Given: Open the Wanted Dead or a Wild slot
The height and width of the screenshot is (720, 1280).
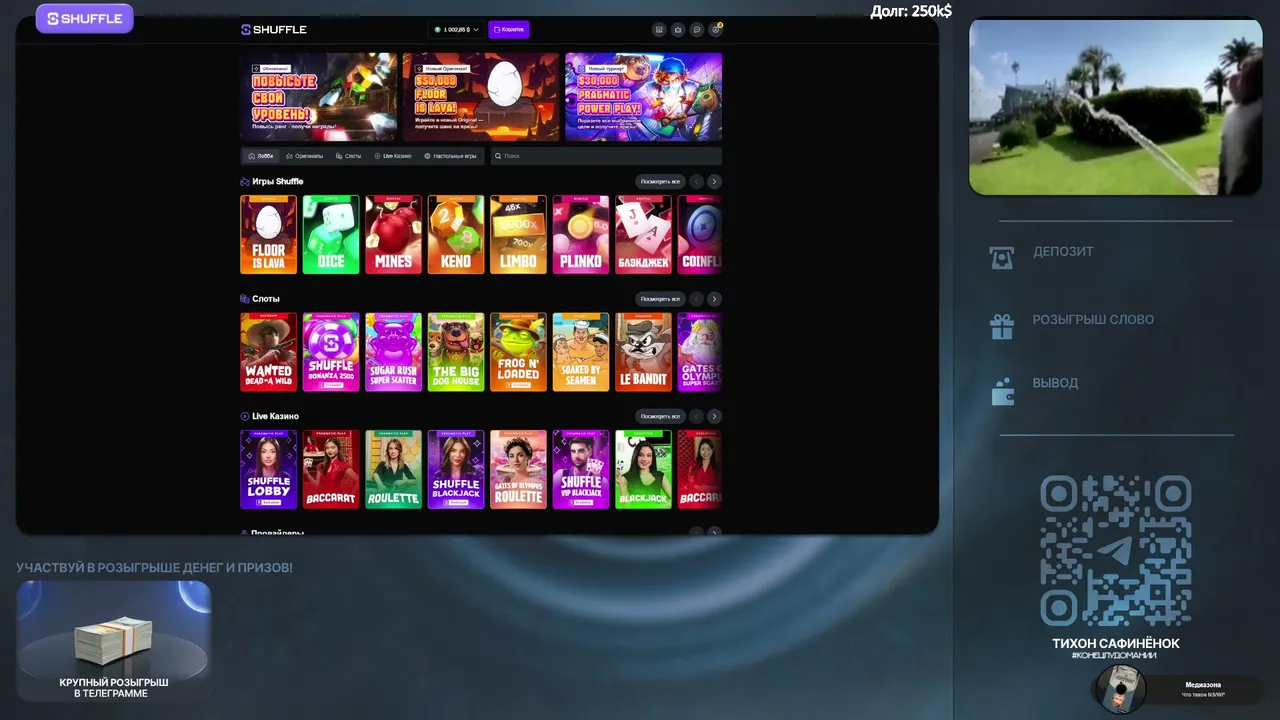Looking at the screenshot, I should click(269, 352).
